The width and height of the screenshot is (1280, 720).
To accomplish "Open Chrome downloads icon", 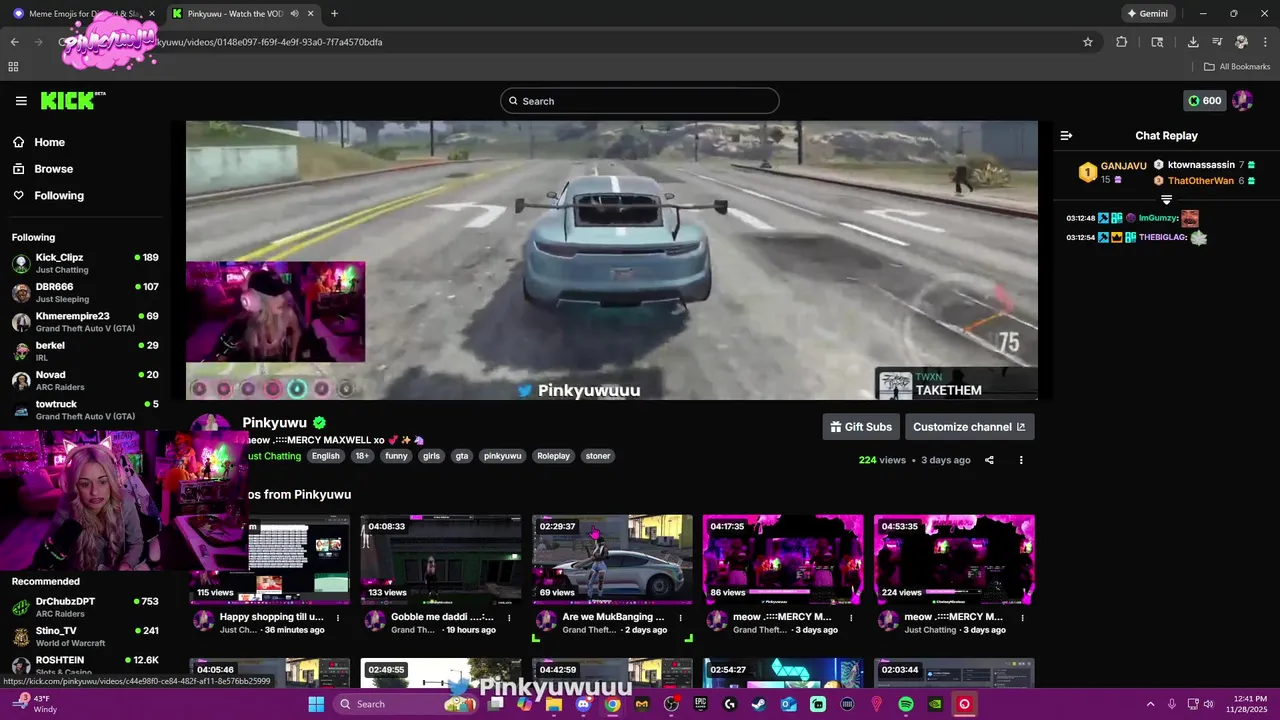I will click(1193, 42).
